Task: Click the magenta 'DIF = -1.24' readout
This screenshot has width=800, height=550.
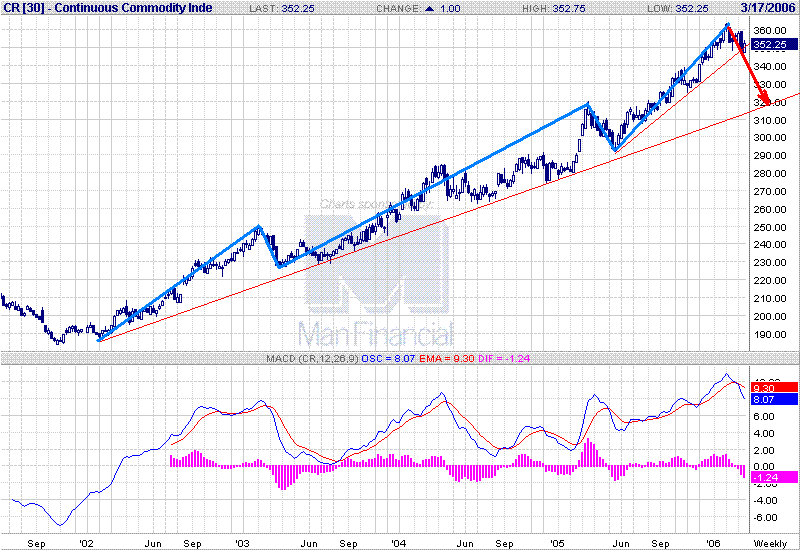Action: pos(504,359)
